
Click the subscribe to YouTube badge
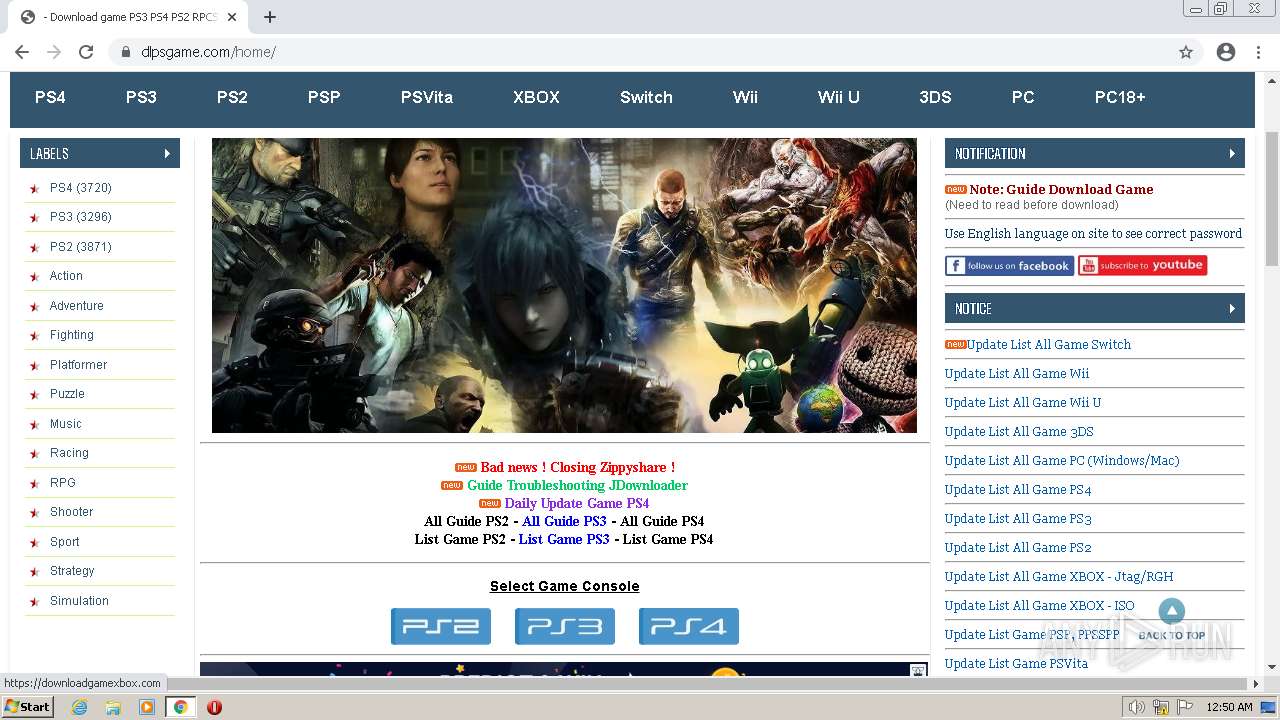pyautogui.click(x=1142, y=265)
